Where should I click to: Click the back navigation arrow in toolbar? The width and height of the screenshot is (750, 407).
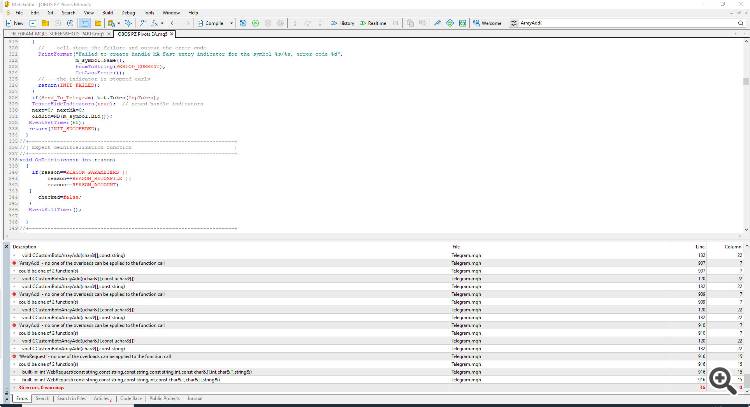[x=172, y=23]
